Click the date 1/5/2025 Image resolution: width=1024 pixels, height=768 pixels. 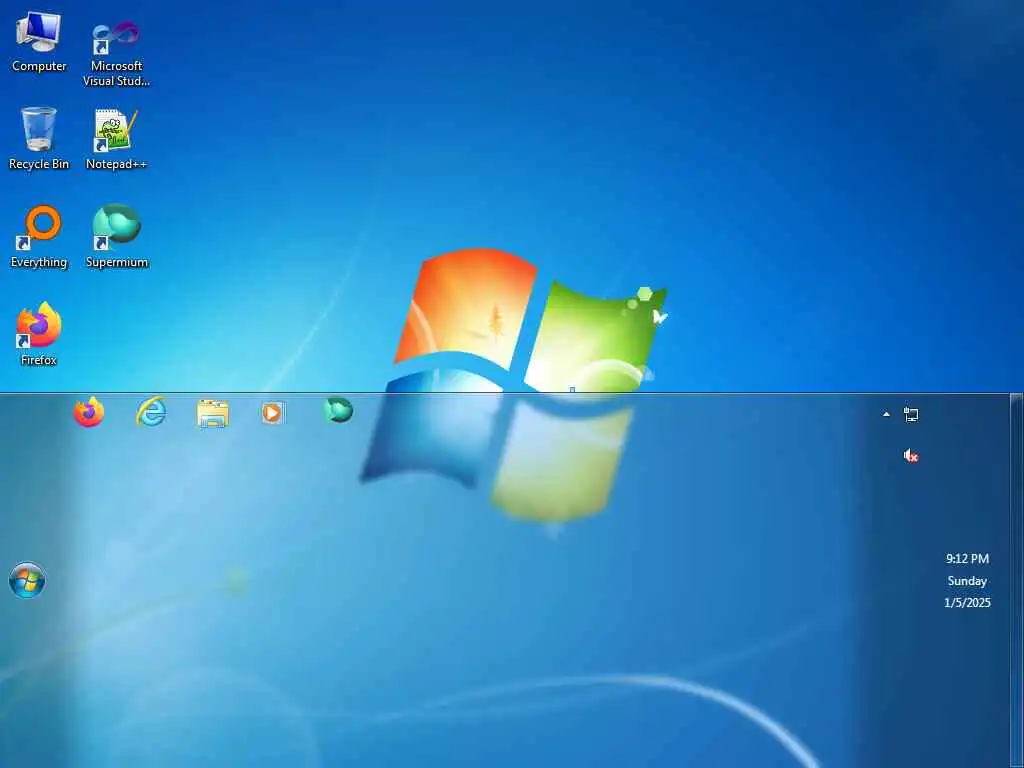point(967,603)
